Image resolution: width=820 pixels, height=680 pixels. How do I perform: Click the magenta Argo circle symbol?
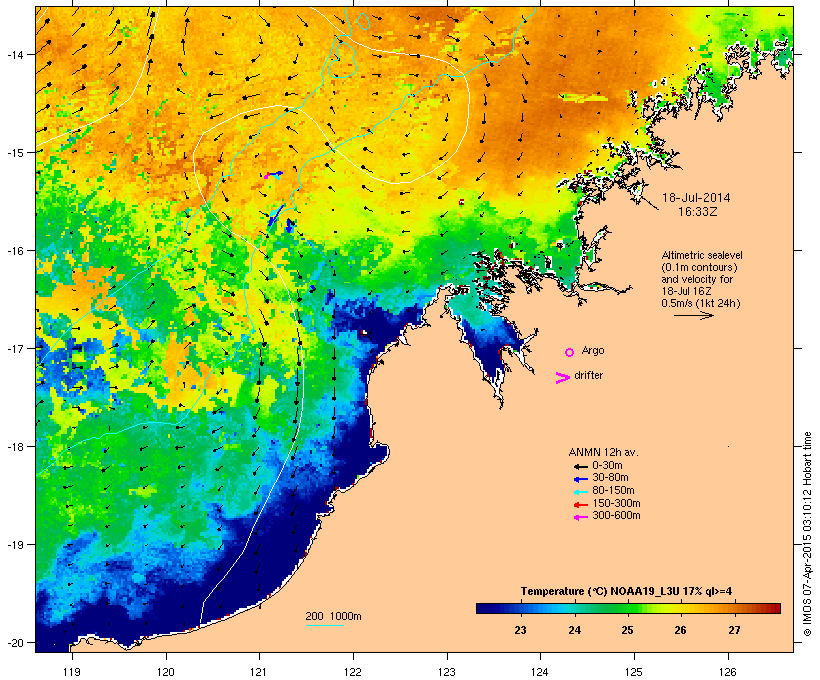570,353
